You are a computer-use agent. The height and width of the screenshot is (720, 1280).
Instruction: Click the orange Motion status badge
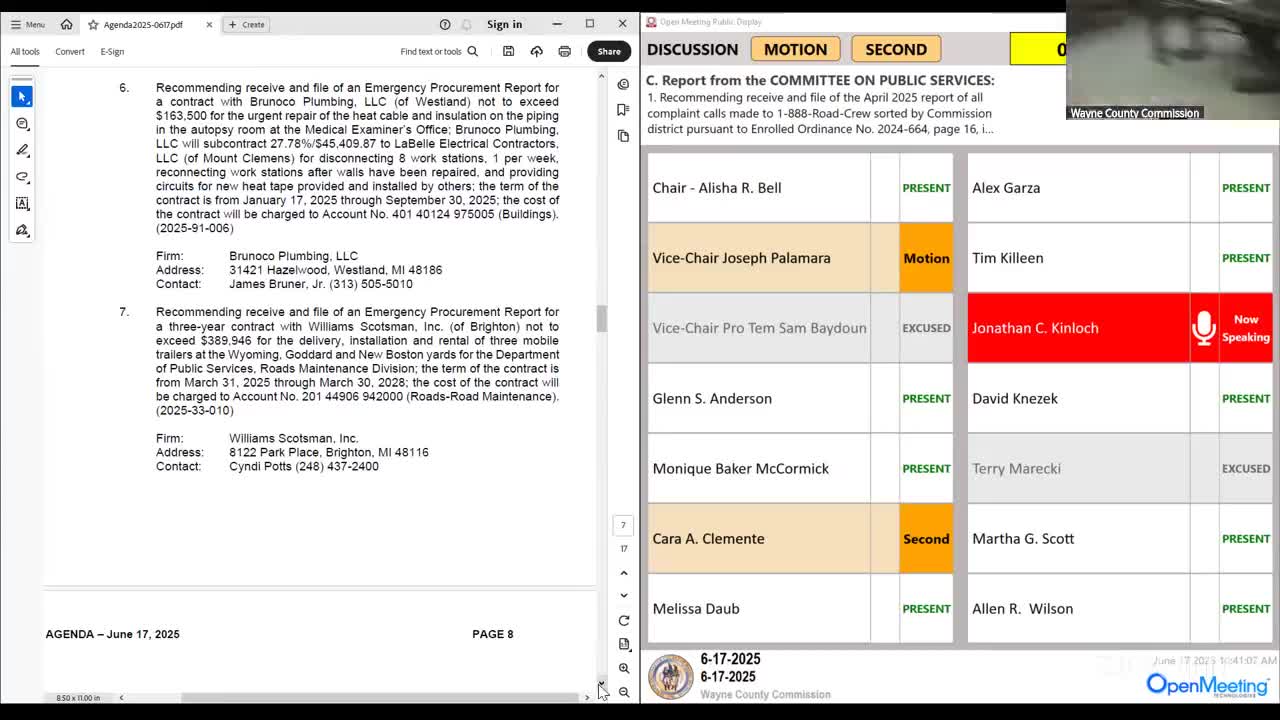[926, 258]
